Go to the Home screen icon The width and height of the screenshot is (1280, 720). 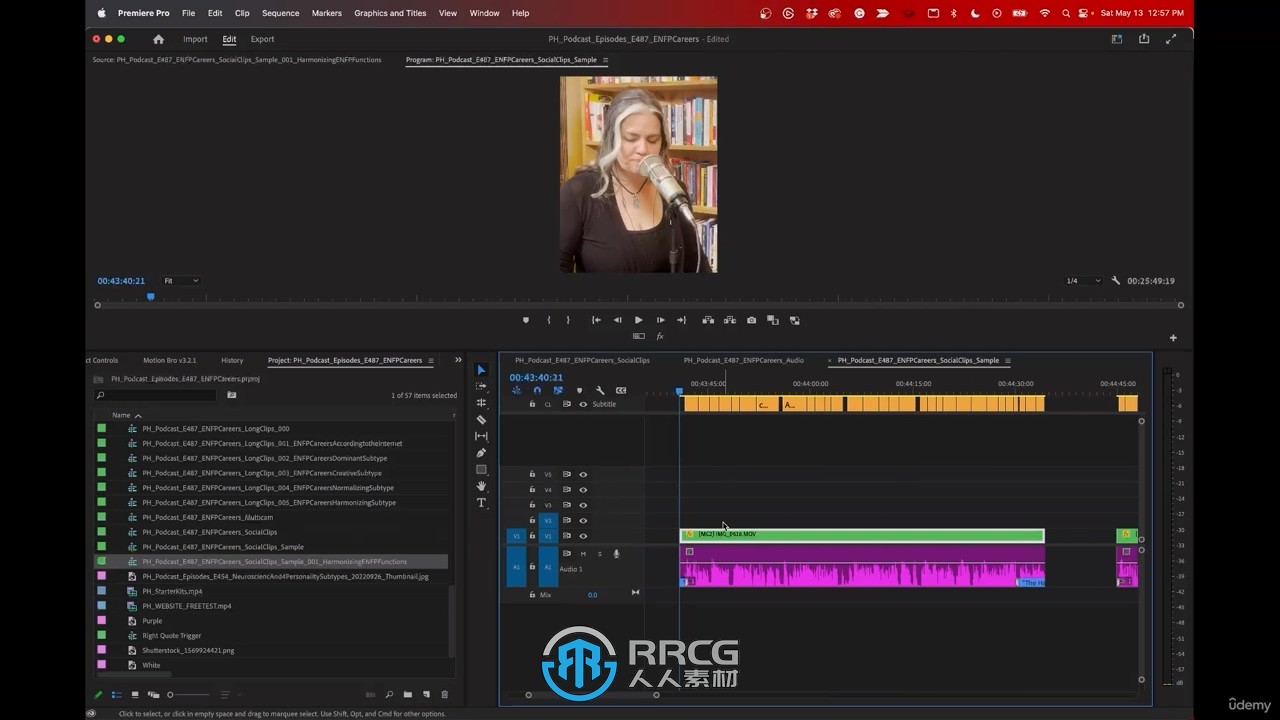point(158,39)
